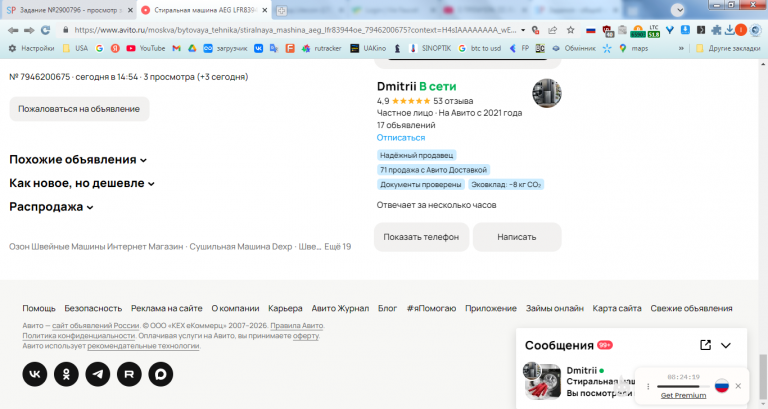This screenshot has height=409, width=768.
Task: Open a new browser tab
Action: click(281, 10)
